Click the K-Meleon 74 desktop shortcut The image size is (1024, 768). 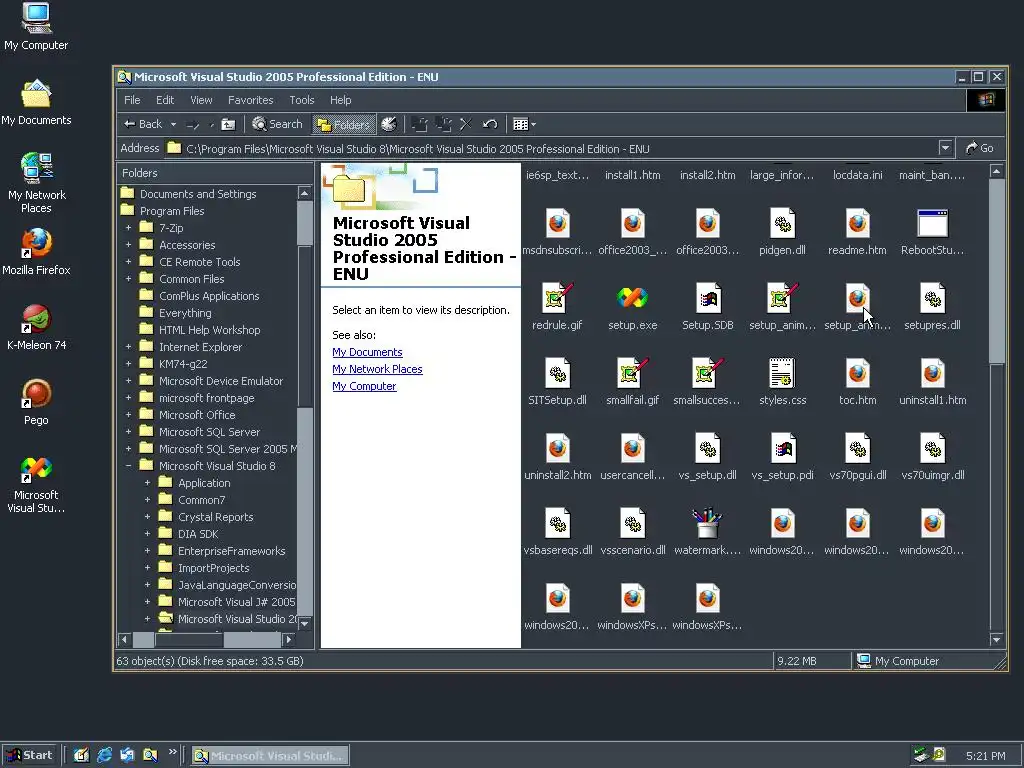click(x=36, y=327)
